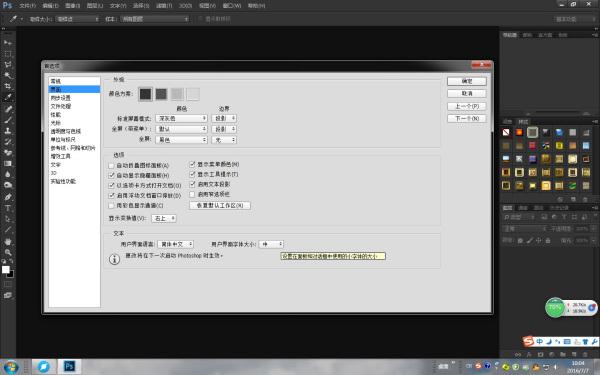This screenshot has height=375, width=600.
Task: Enable 自动折叠图标面板(A) checkbox
Action: pyautogui.click(x=111, y=166)
